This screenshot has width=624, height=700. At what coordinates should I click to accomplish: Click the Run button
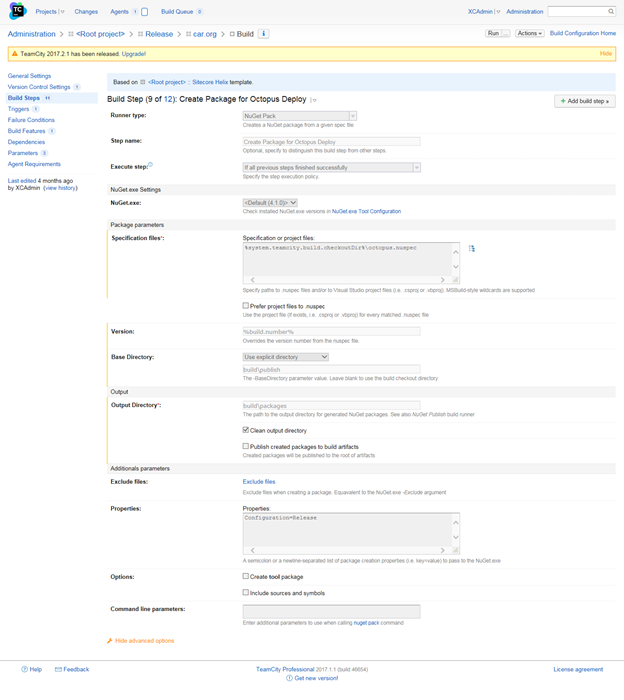click(493, 33)
